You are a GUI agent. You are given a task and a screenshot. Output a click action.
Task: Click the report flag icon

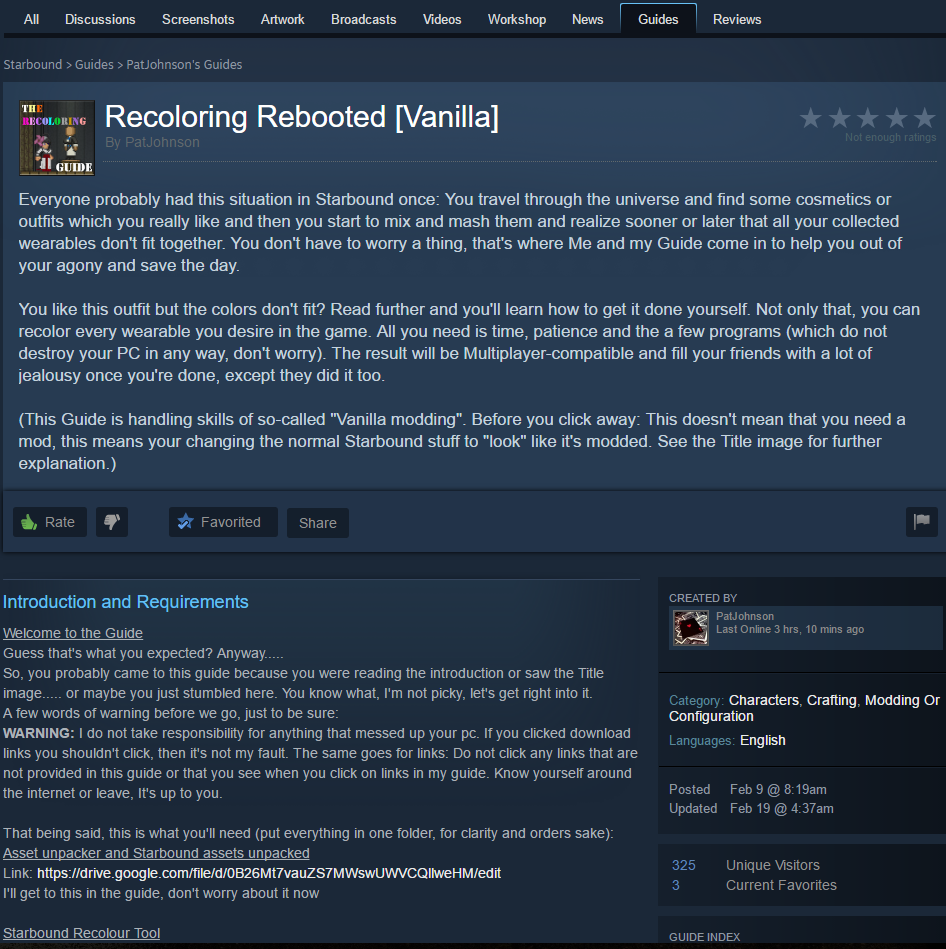pyautogui.click(x=921, y=522)
